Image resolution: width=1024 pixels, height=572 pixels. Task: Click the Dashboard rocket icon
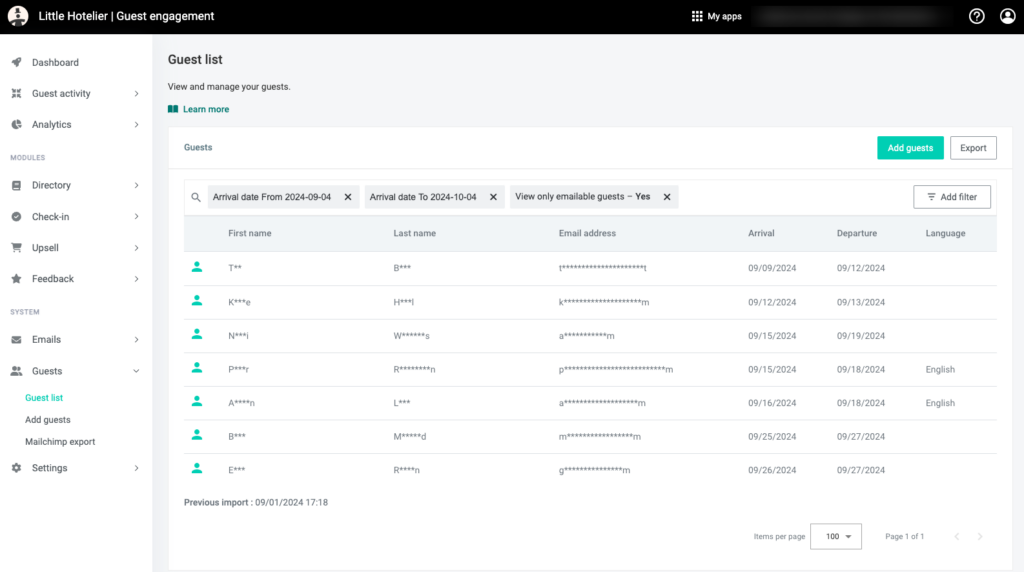(x=16, y=62)
